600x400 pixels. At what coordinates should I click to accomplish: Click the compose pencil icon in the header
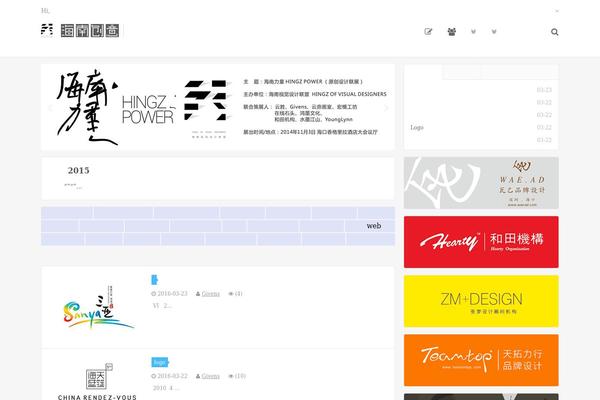coord(428,32)
